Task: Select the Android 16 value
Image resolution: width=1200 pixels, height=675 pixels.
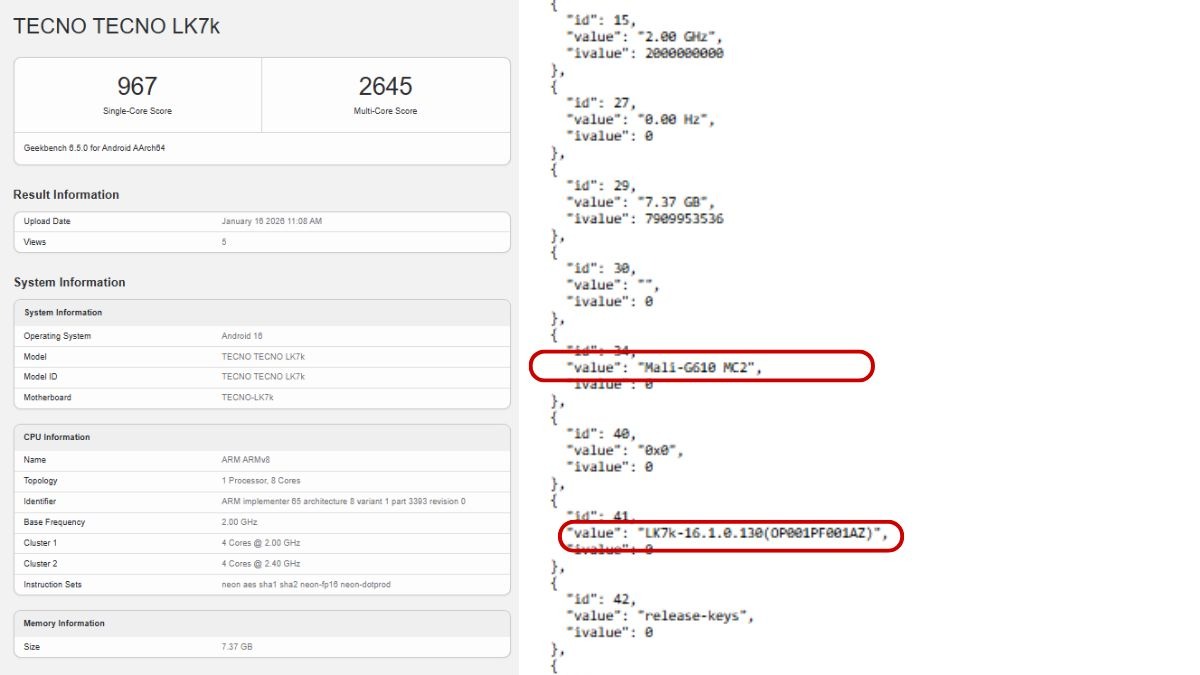Action: 242,336
